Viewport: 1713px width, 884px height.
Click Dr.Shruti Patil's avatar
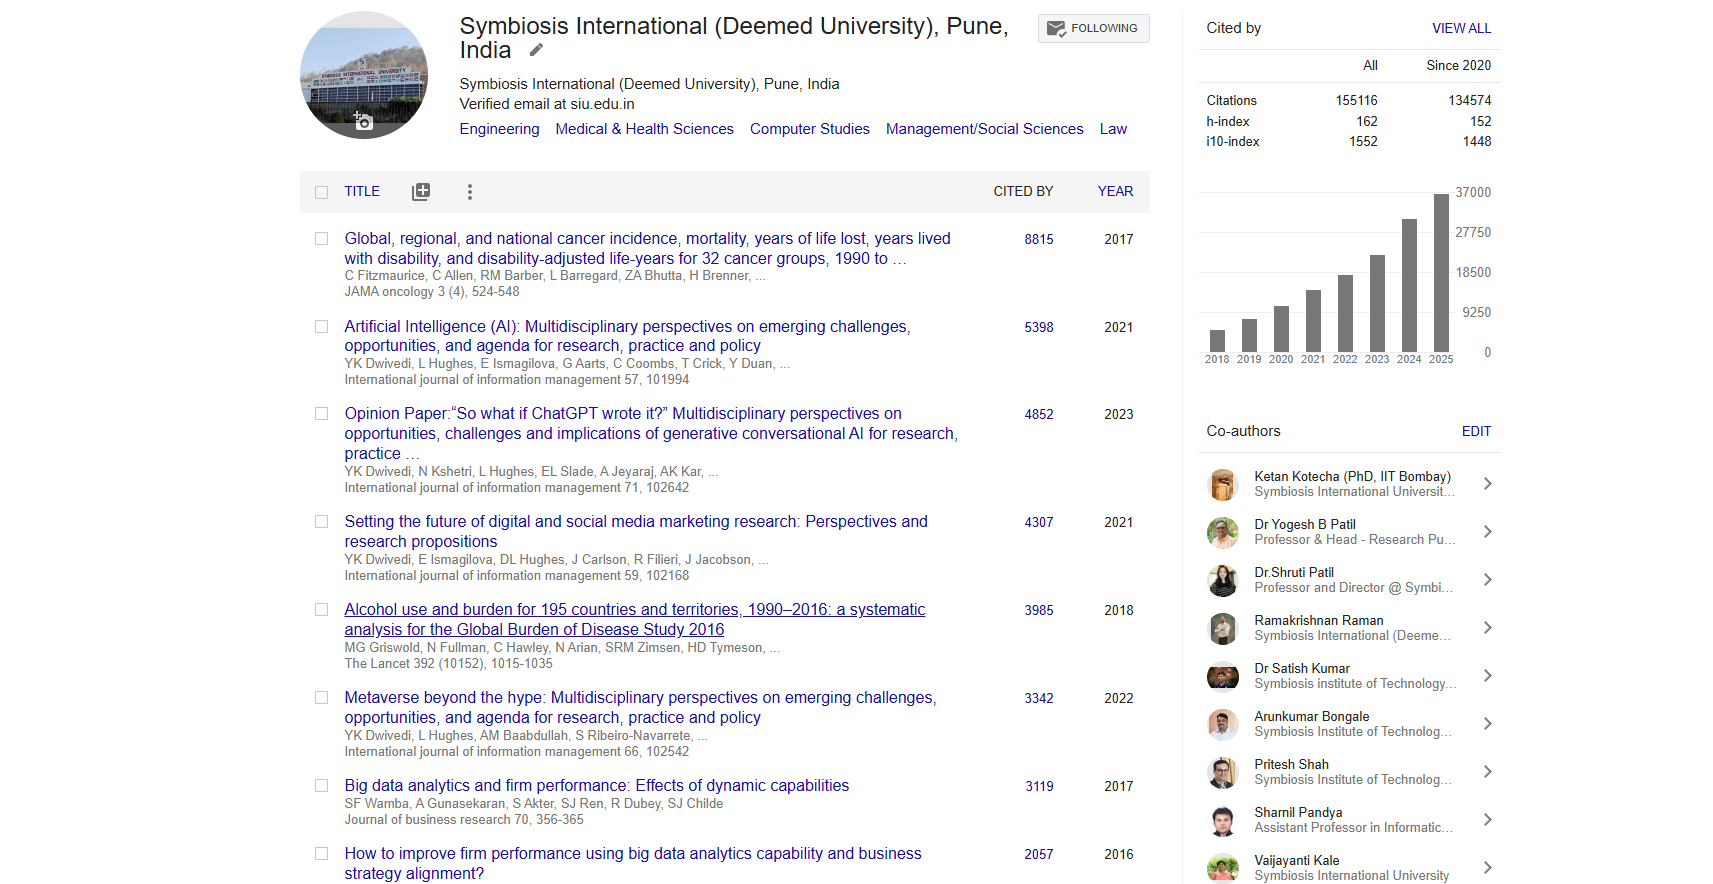1222,580
